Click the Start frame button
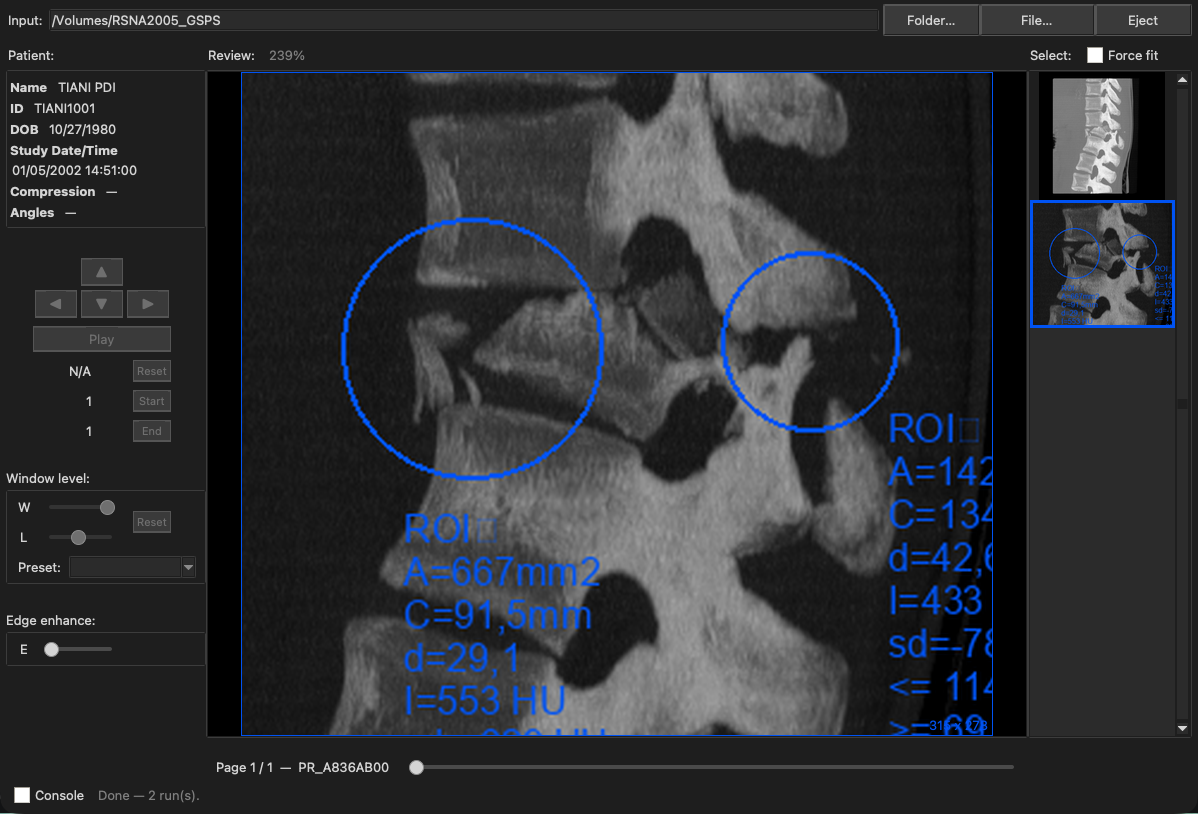Viewport: 1198px width, 814px height. [x=151, y=401]
